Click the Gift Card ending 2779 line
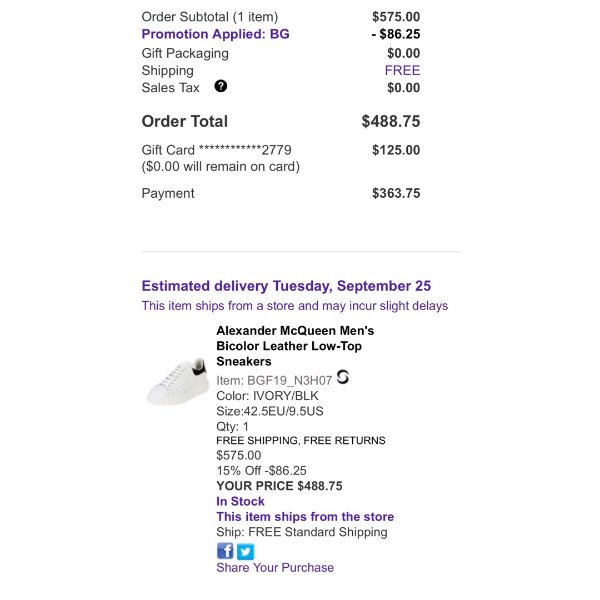The image size is (600, 600). coord(217,150)
